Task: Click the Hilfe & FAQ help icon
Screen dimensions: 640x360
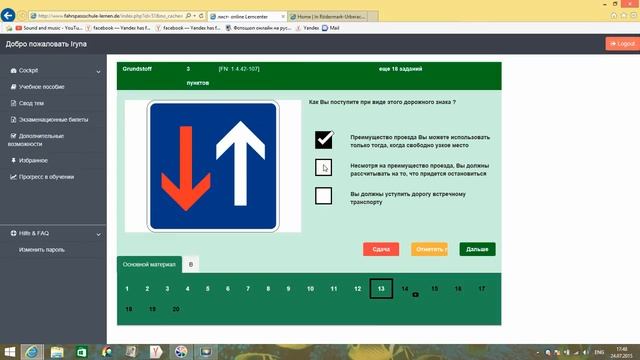Action: pos(13,233)
